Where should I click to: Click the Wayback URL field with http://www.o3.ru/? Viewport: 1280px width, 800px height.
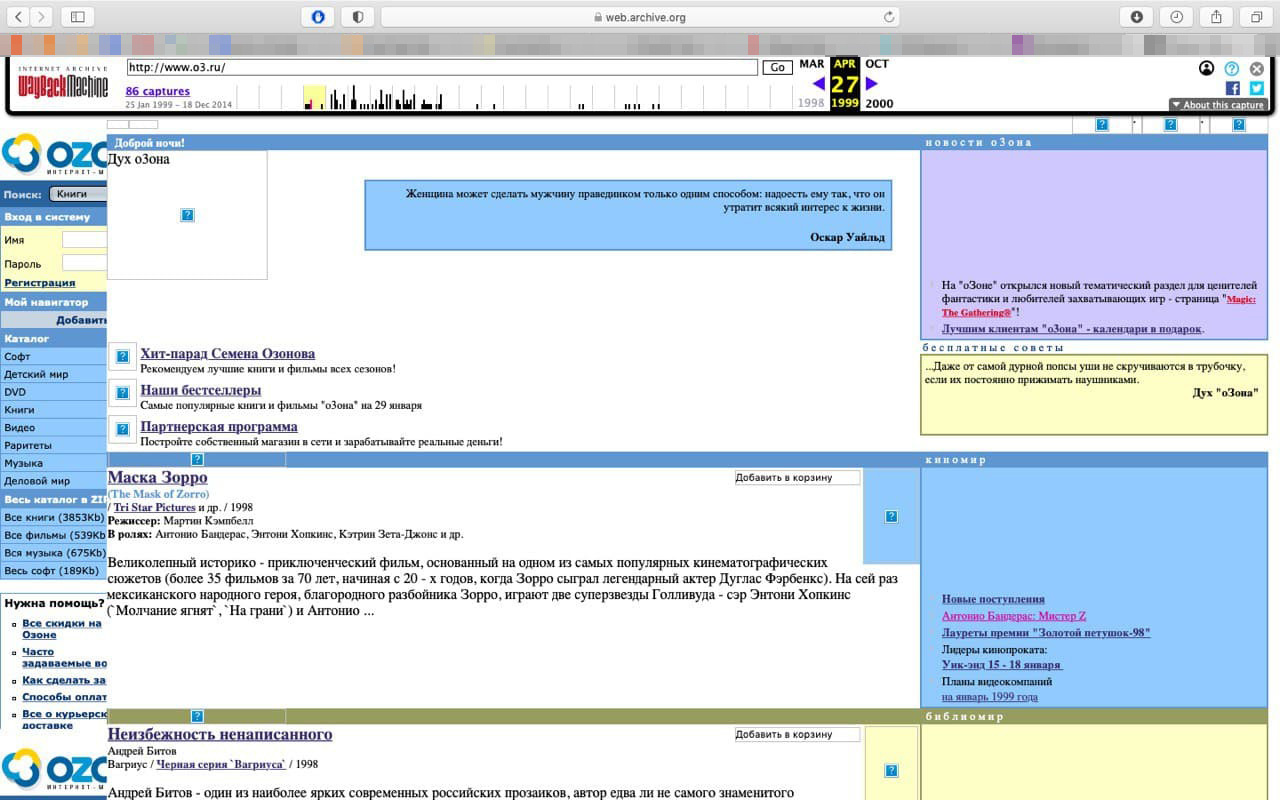[x=442, y=67]
